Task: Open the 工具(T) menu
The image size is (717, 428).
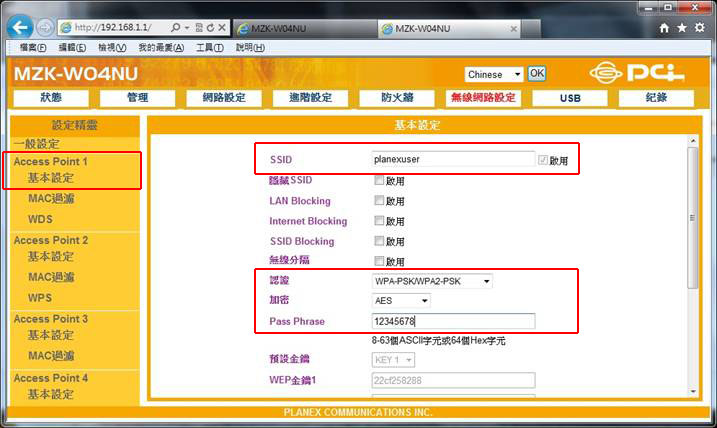Action: point(210,48)
